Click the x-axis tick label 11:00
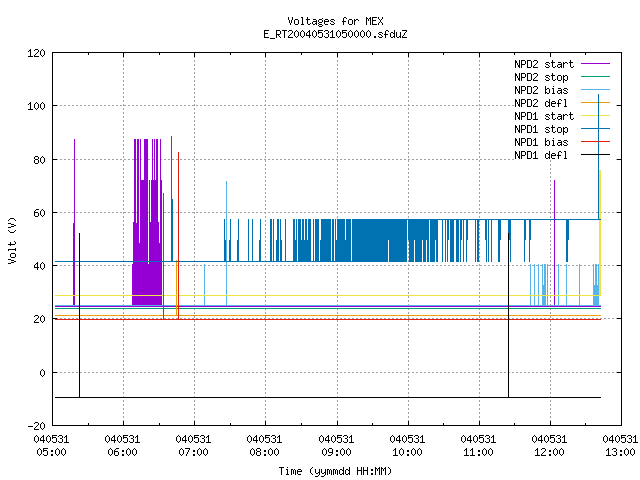This screenshot has width=640, height=480. pyautogui.click(x=478, y=452)
